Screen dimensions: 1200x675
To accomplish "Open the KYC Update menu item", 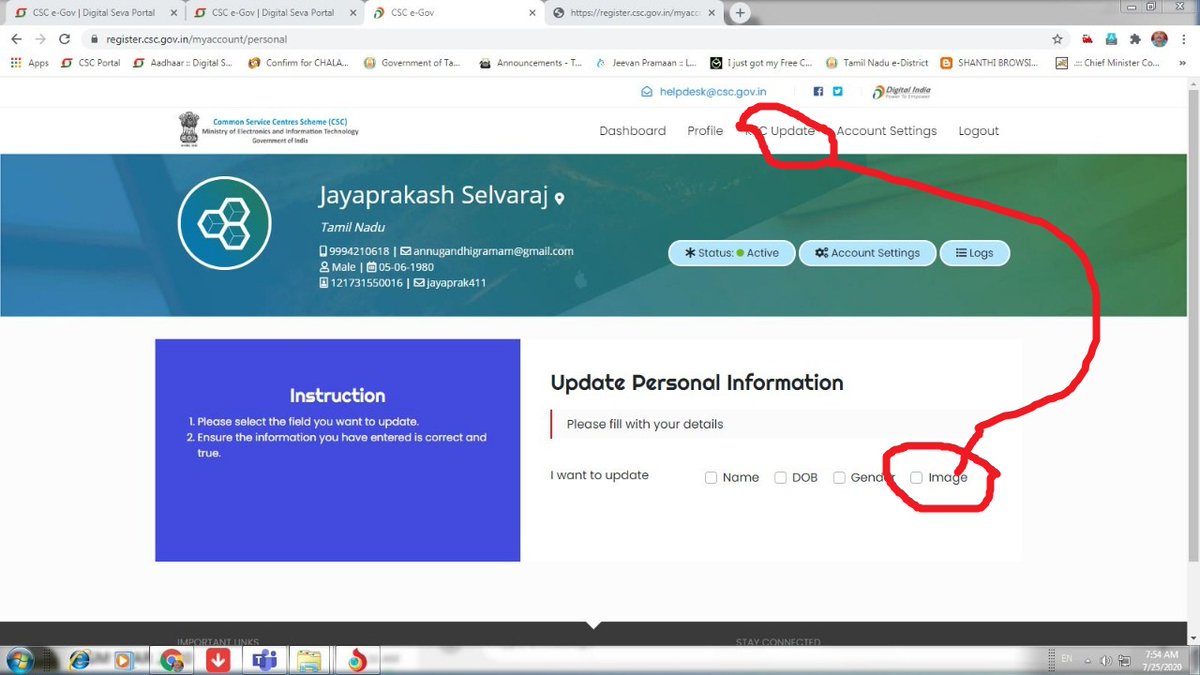I will click(780, 131).
